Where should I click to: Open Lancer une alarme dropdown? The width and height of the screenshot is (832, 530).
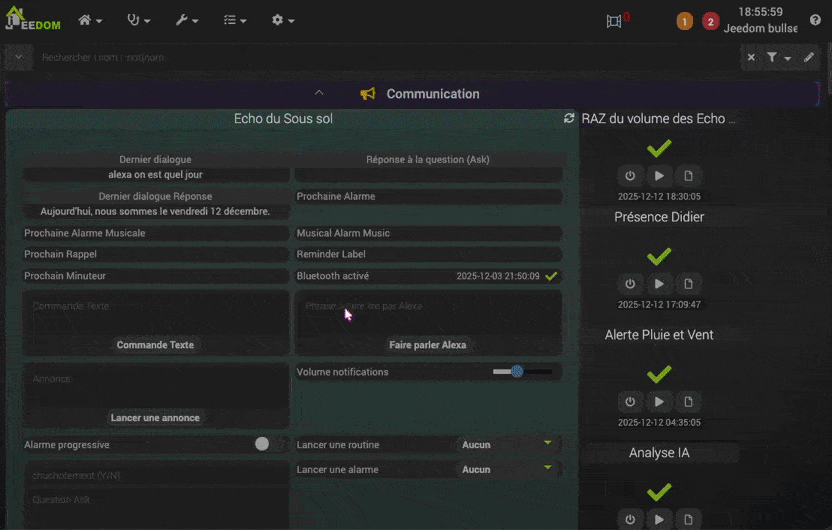tap(507, 469)
